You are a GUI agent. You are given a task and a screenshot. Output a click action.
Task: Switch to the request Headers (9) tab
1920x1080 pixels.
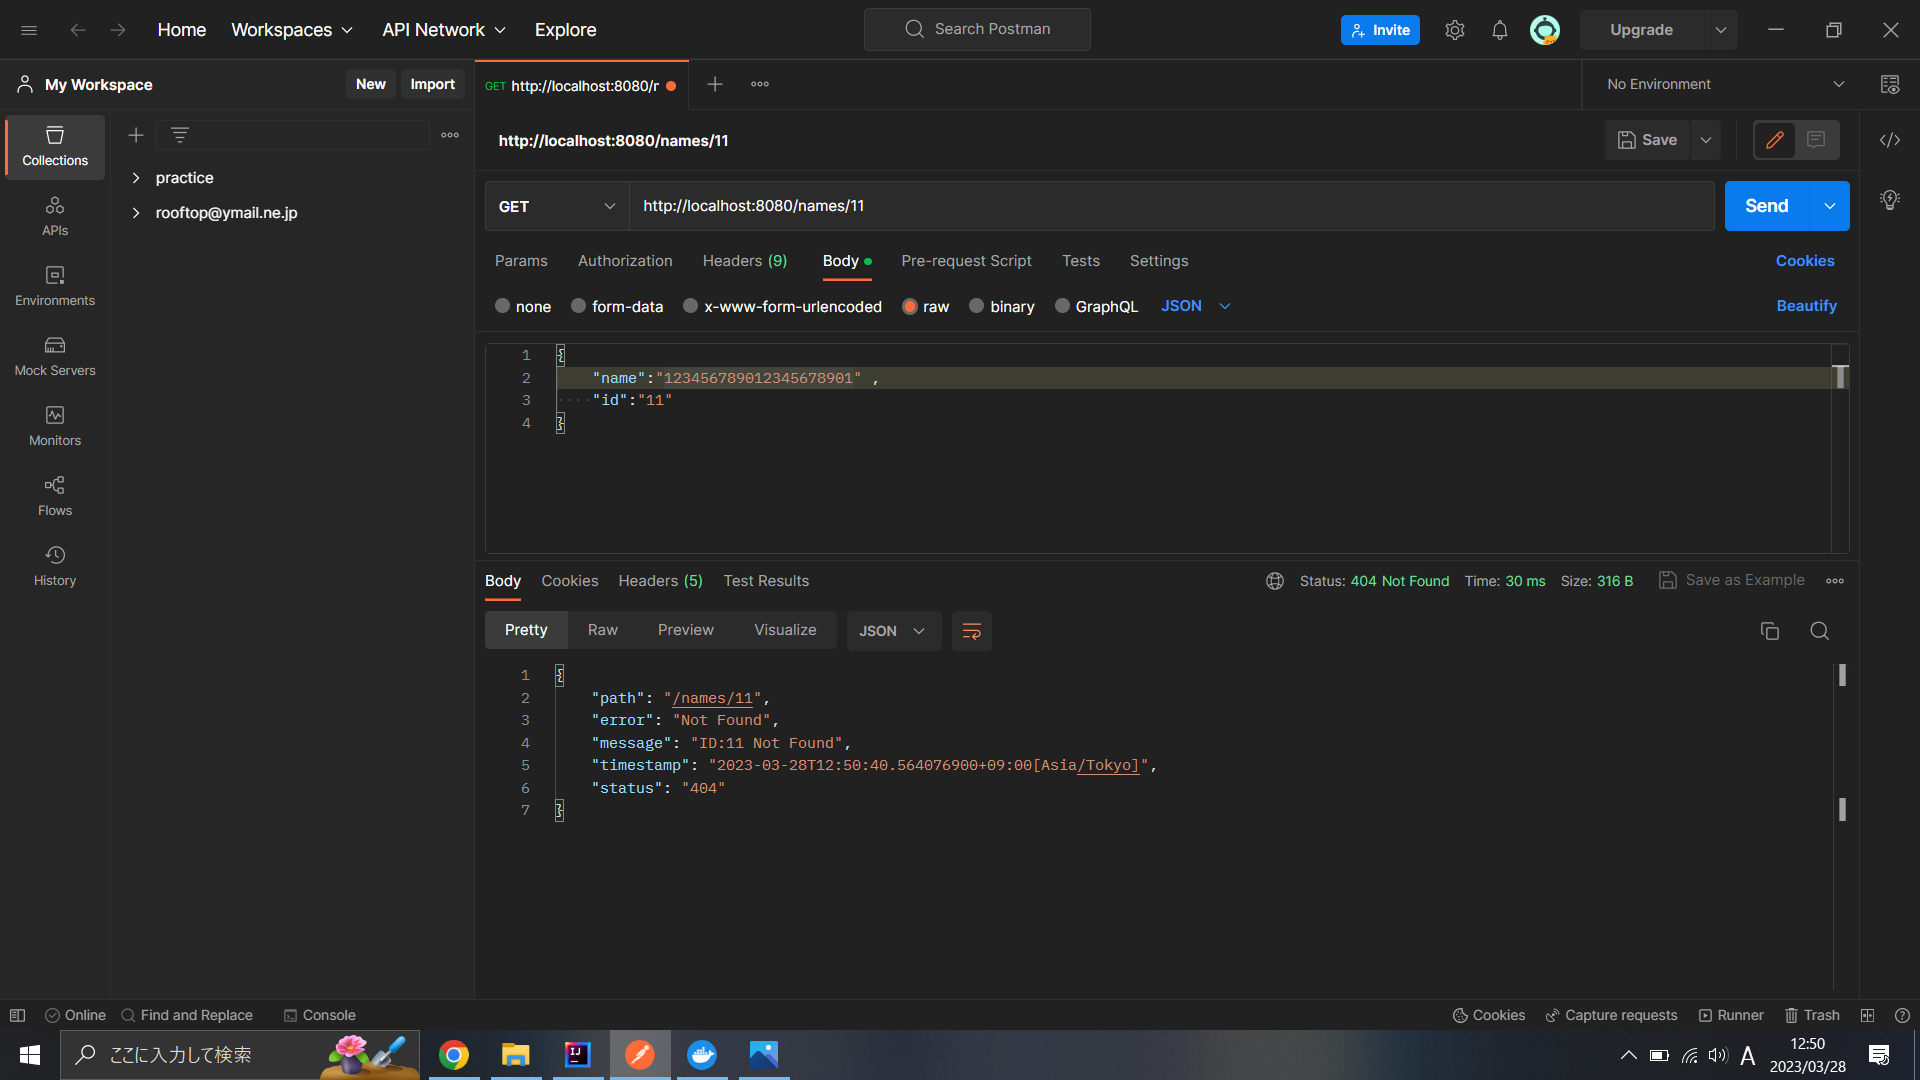pos(745,261)
